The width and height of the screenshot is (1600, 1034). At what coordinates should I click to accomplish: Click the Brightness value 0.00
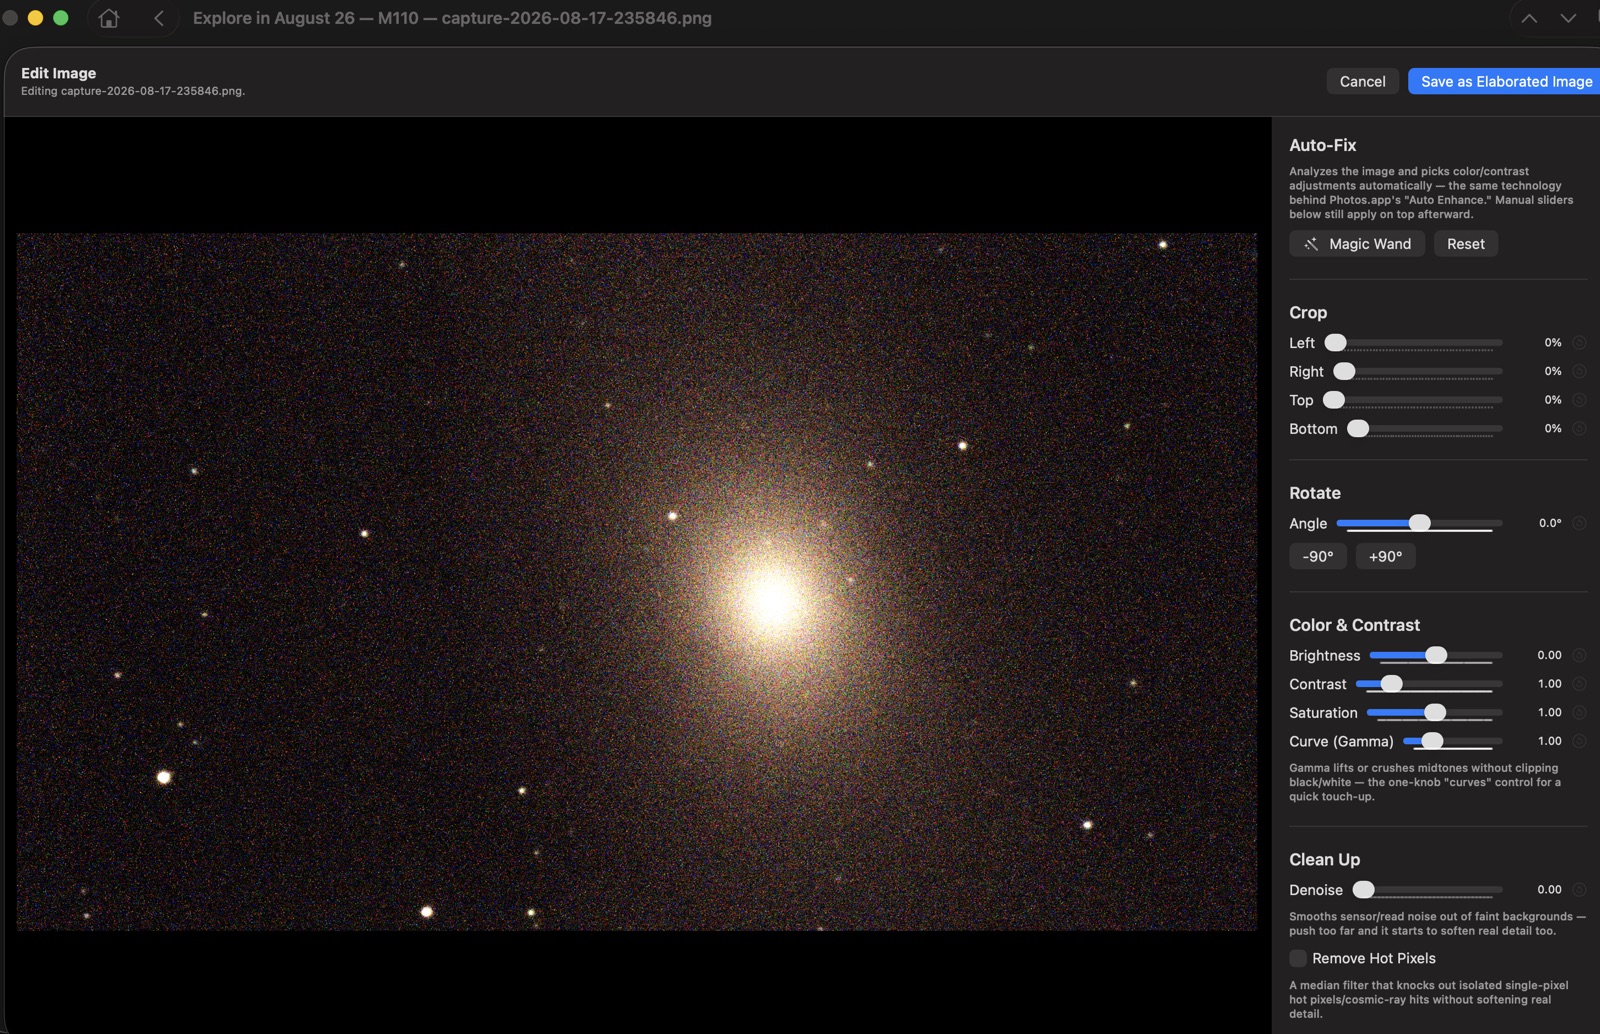[x=1549, y=655]
